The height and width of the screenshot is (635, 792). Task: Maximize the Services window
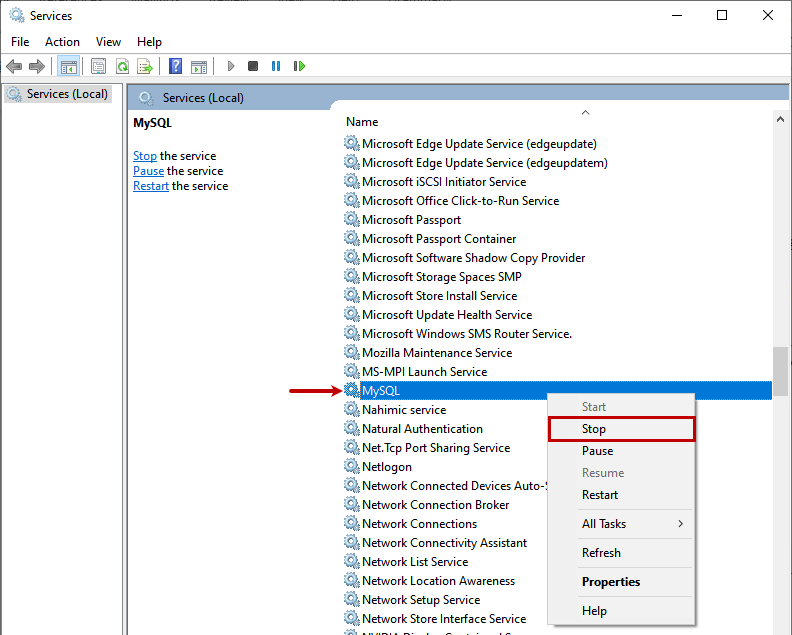coord(722,15)
